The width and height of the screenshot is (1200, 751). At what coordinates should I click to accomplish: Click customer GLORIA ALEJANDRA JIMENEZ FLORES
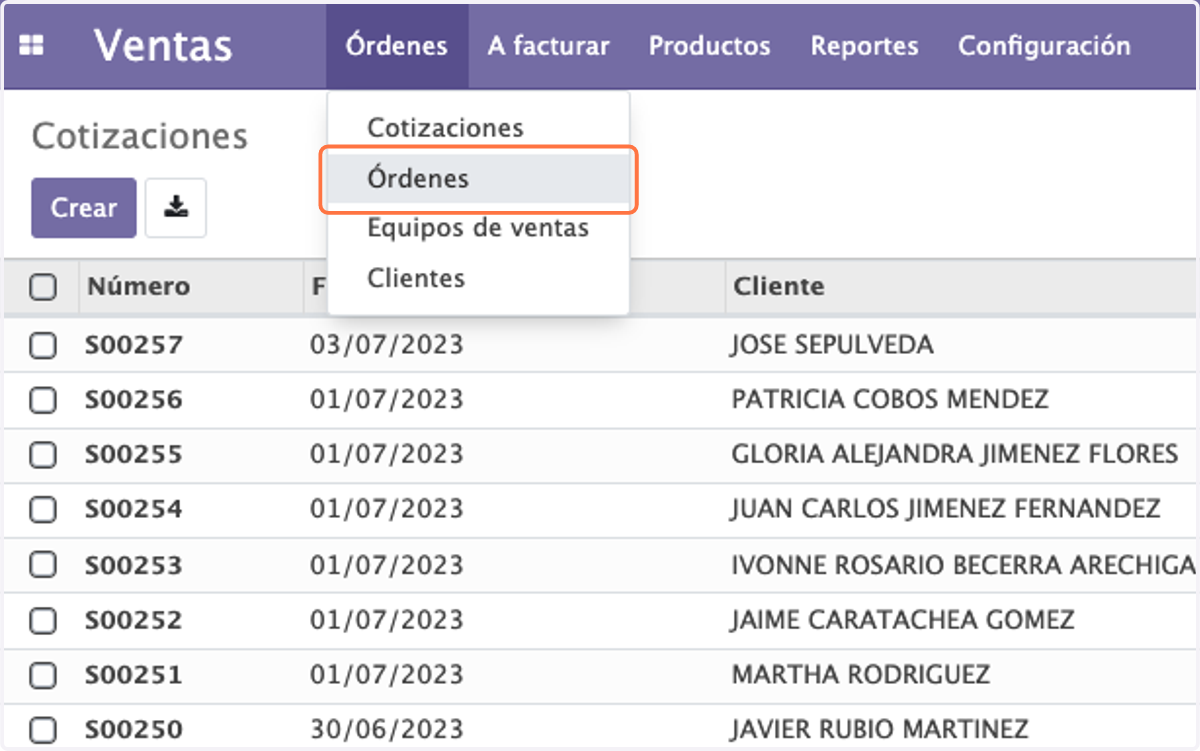pyautogui.click(x=955, y=455)
